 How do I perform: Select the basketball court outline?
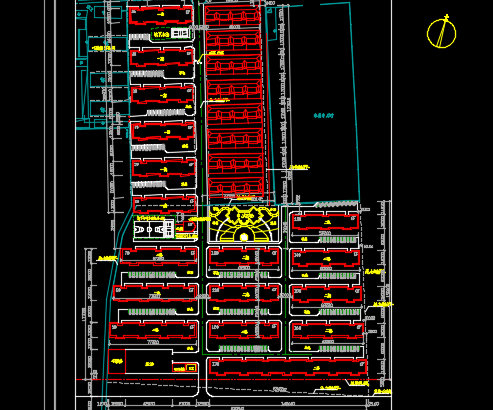pyautogui.click(x=149, y=230)
